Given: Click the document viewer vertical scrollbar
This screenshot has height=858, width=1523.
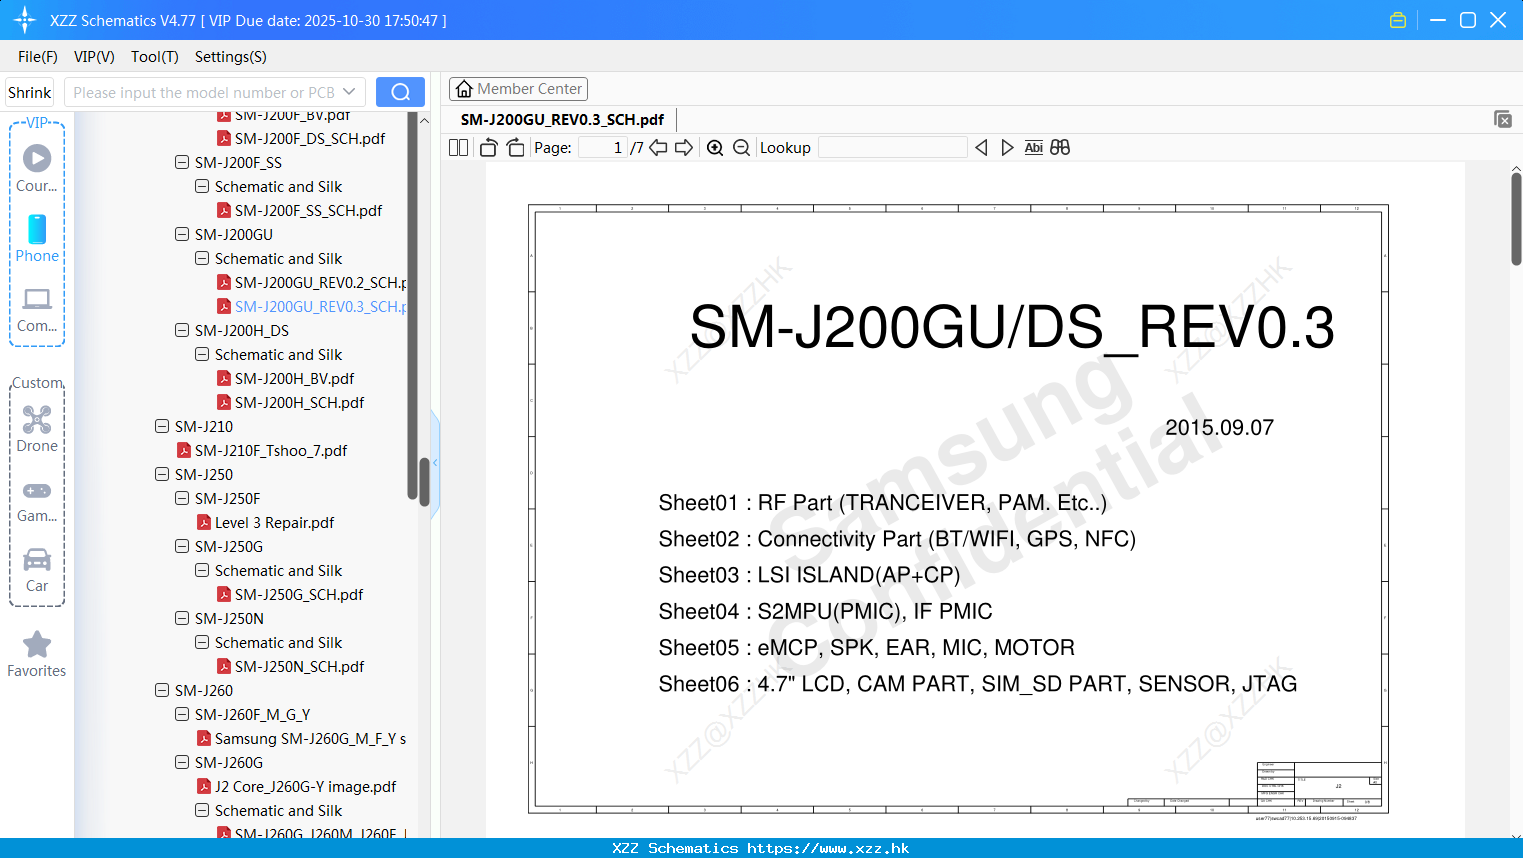Looking at the screenshot, I should (x=1516, y=218).
